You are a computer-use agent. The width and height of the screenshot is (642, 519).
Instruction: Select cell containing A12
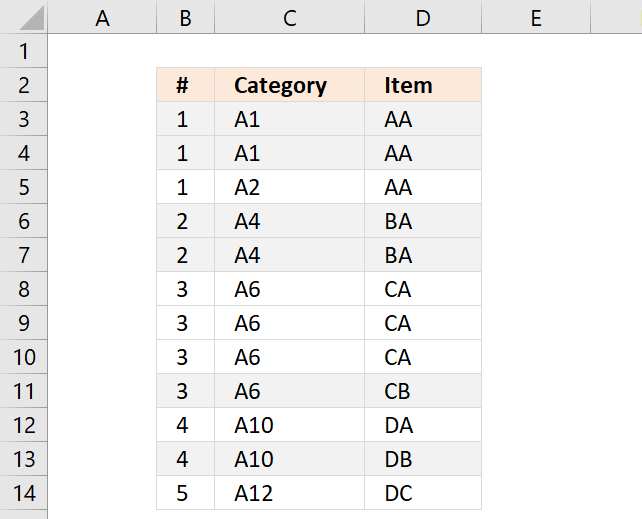pos(289,492)
